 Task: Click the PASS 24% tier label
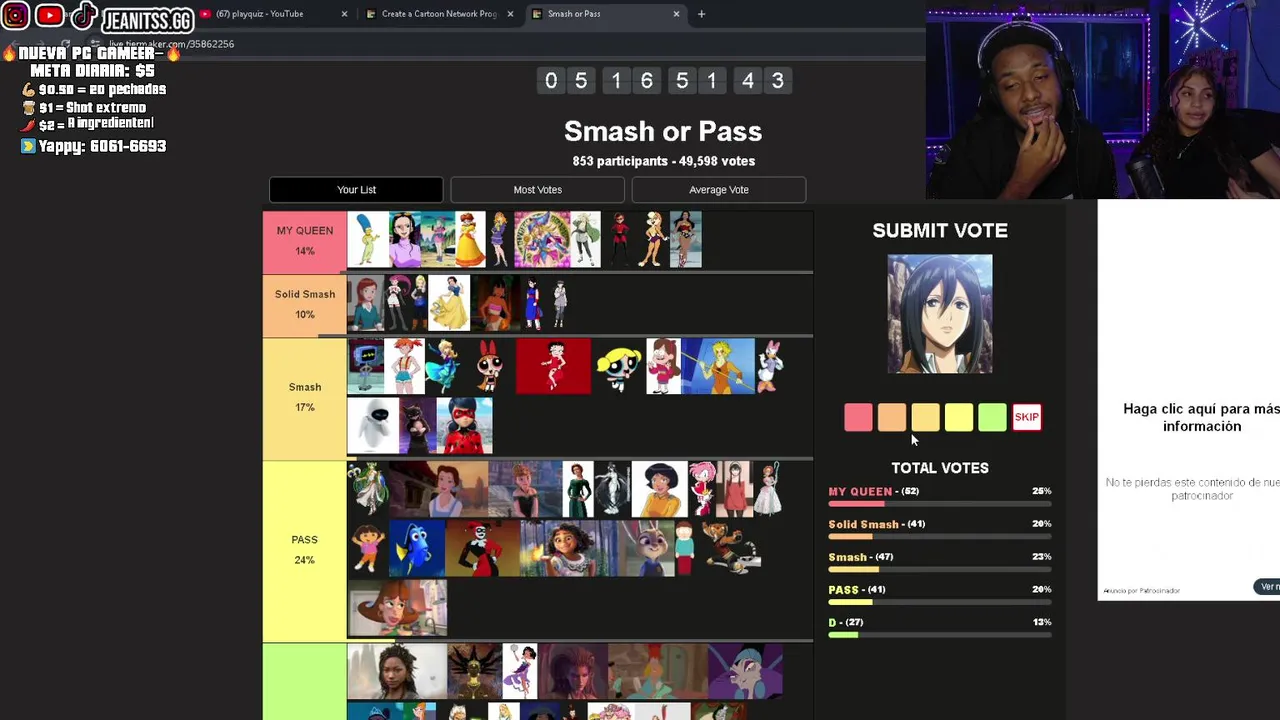pos(305,550)
